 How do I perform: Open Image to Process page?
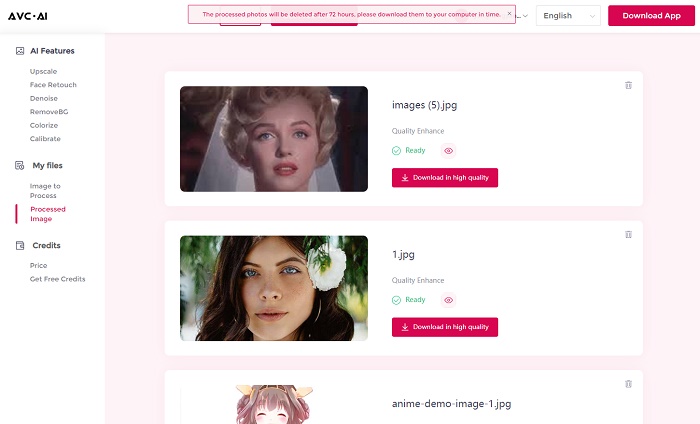click(45, 191)
